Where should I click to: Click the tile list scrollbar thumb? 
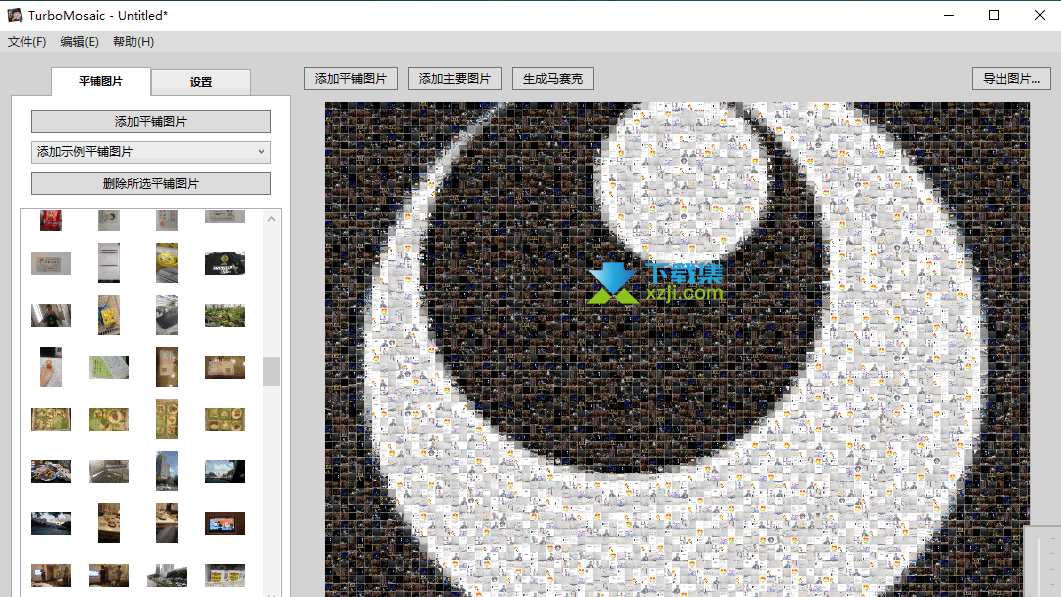(x=271, y=371)
